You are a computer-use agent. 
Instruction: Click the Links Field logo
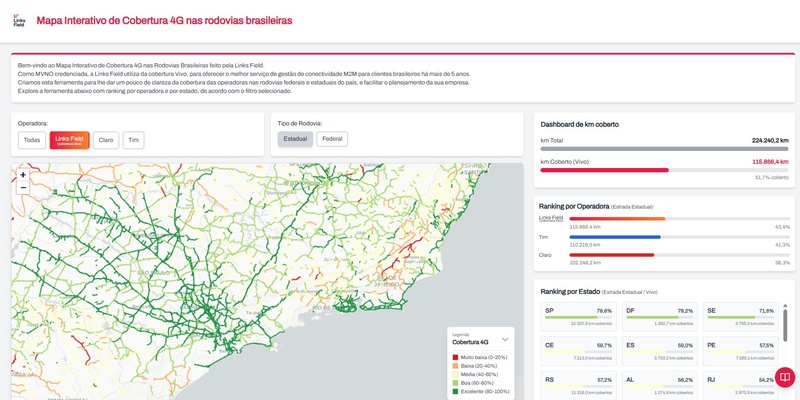19,20
